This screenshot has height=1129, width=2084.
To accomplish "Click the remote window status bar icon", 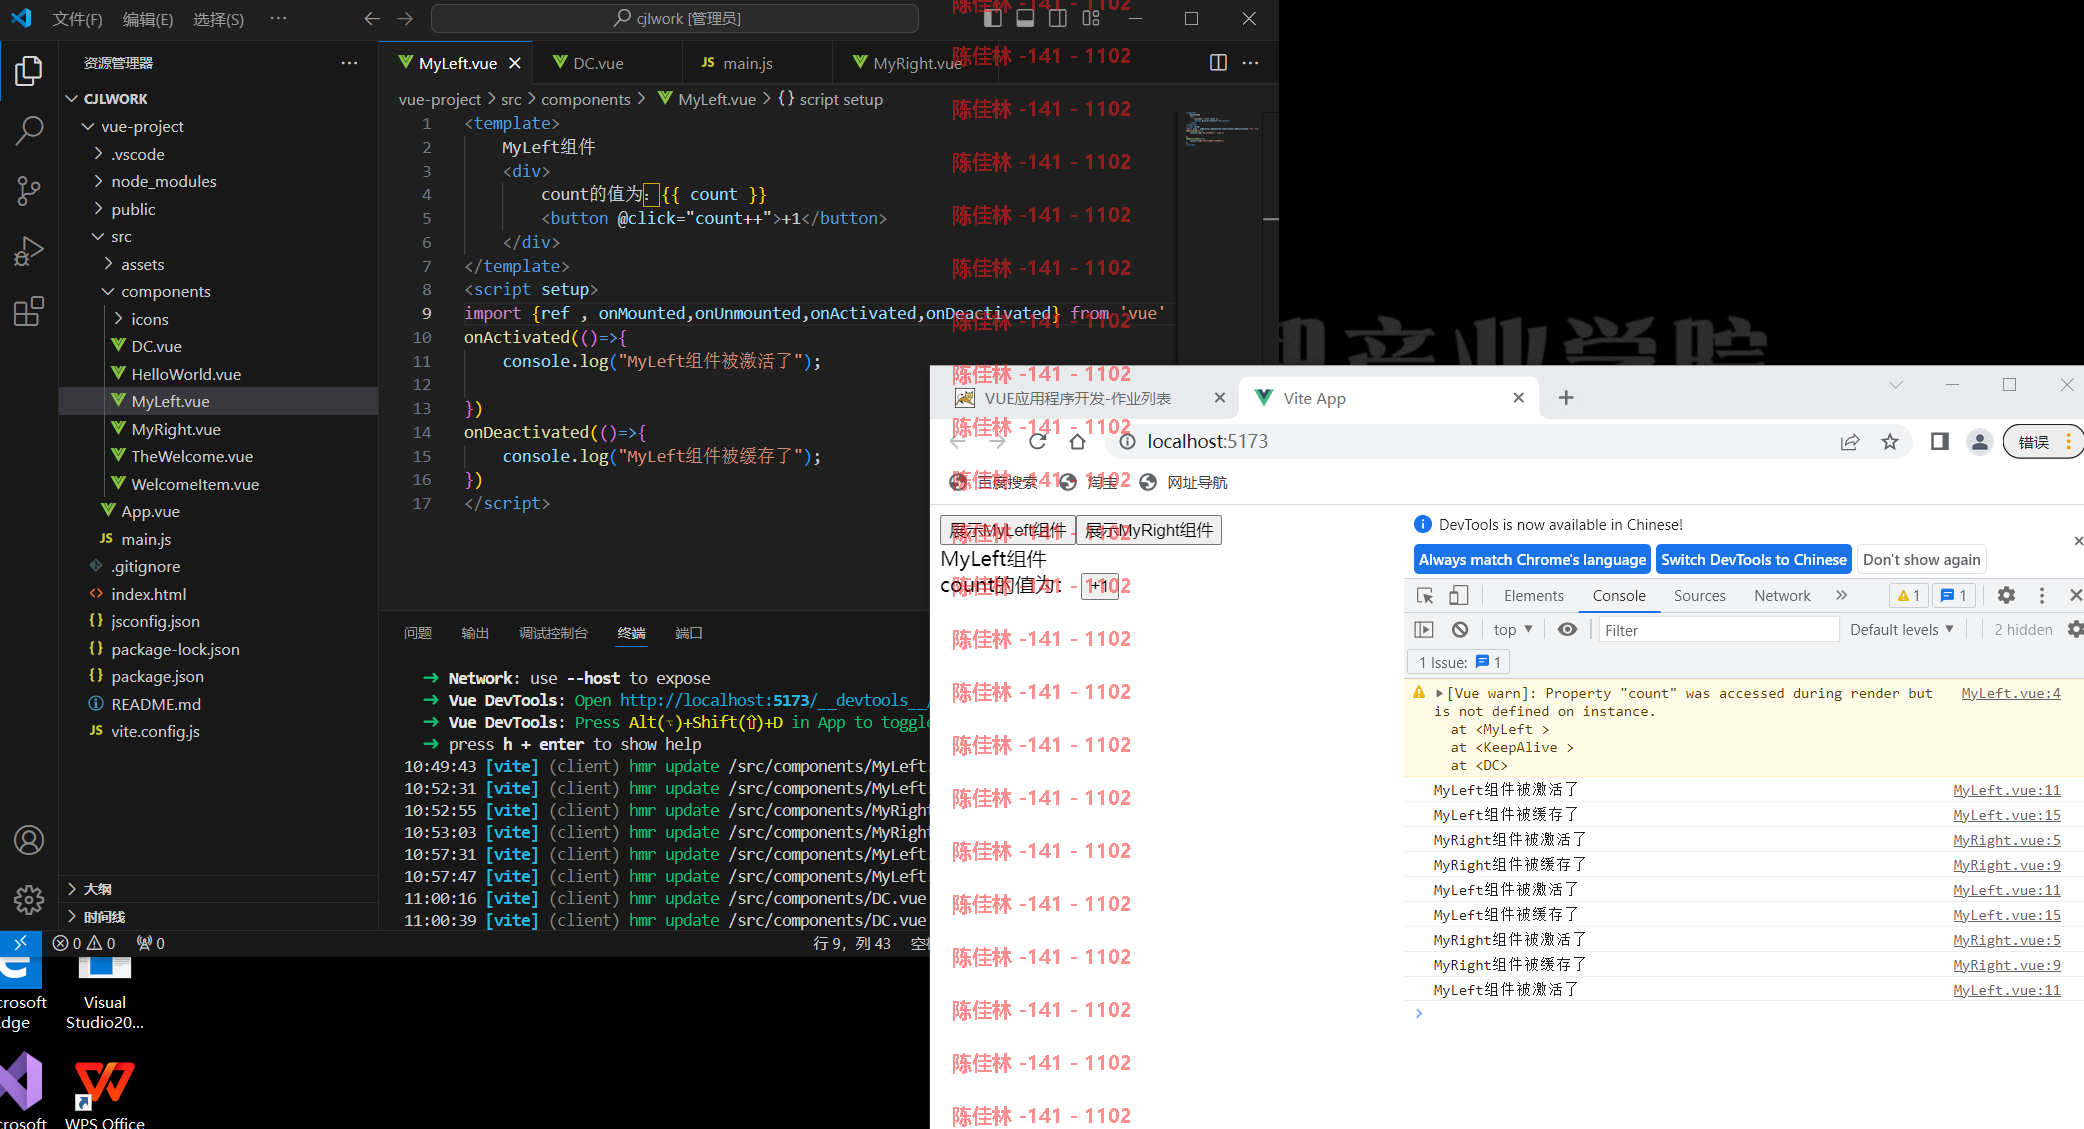I will 20,943.
